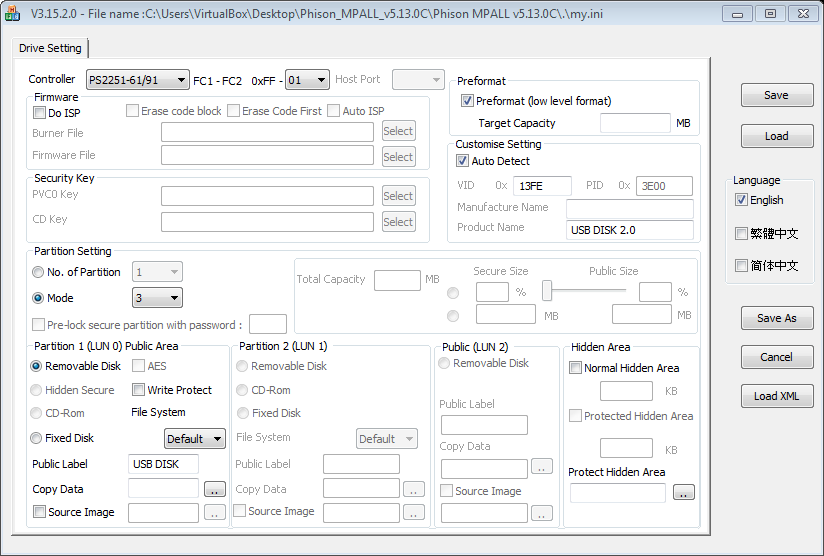Tick Source Image for Public (LUN 2)
Screen dimensions: 824x556
click(x=446, y=490)
